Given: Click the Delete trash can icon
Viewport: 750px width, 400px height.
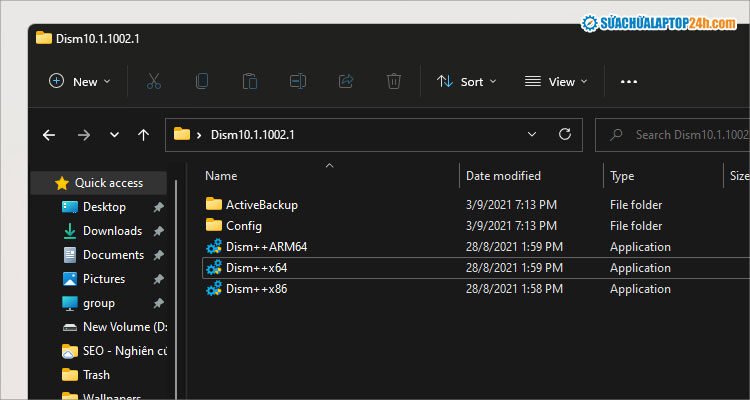Looking at the screenshot, I should 393,81.
